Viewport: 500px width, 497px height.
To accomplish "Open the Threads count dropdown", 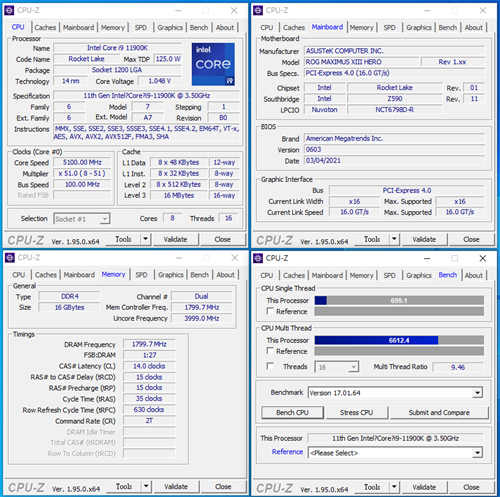I will [337, 367].
